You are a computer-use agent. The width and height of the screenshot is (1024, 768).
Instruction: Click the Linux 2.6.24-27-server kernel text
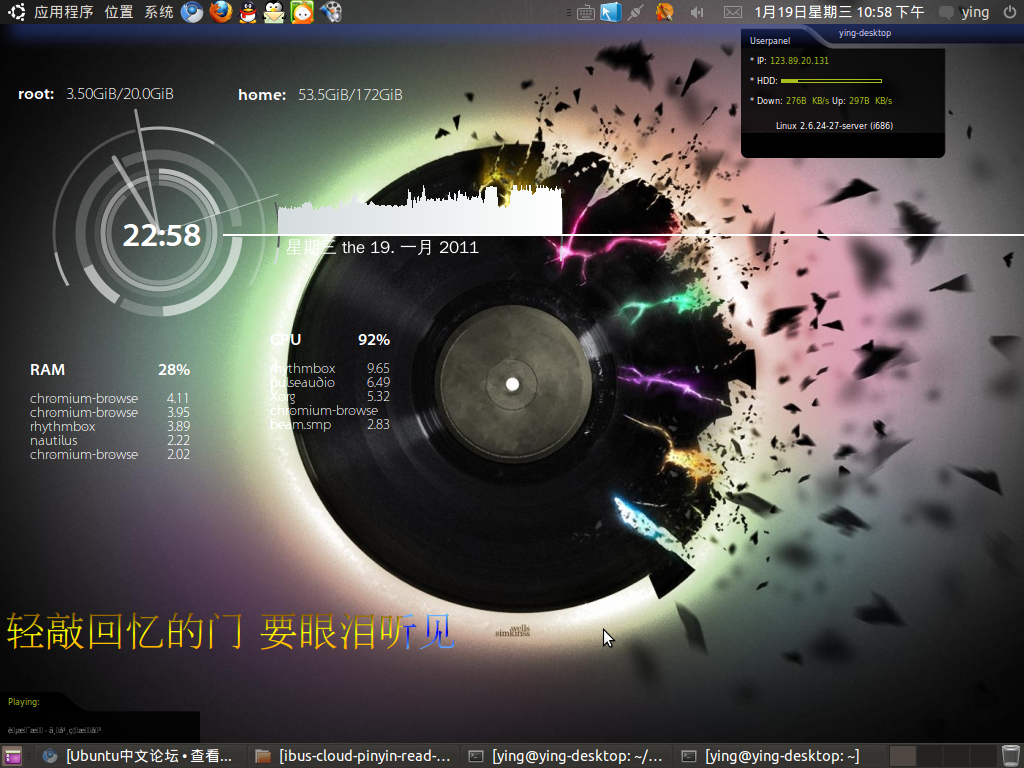(x=835, y=125)
